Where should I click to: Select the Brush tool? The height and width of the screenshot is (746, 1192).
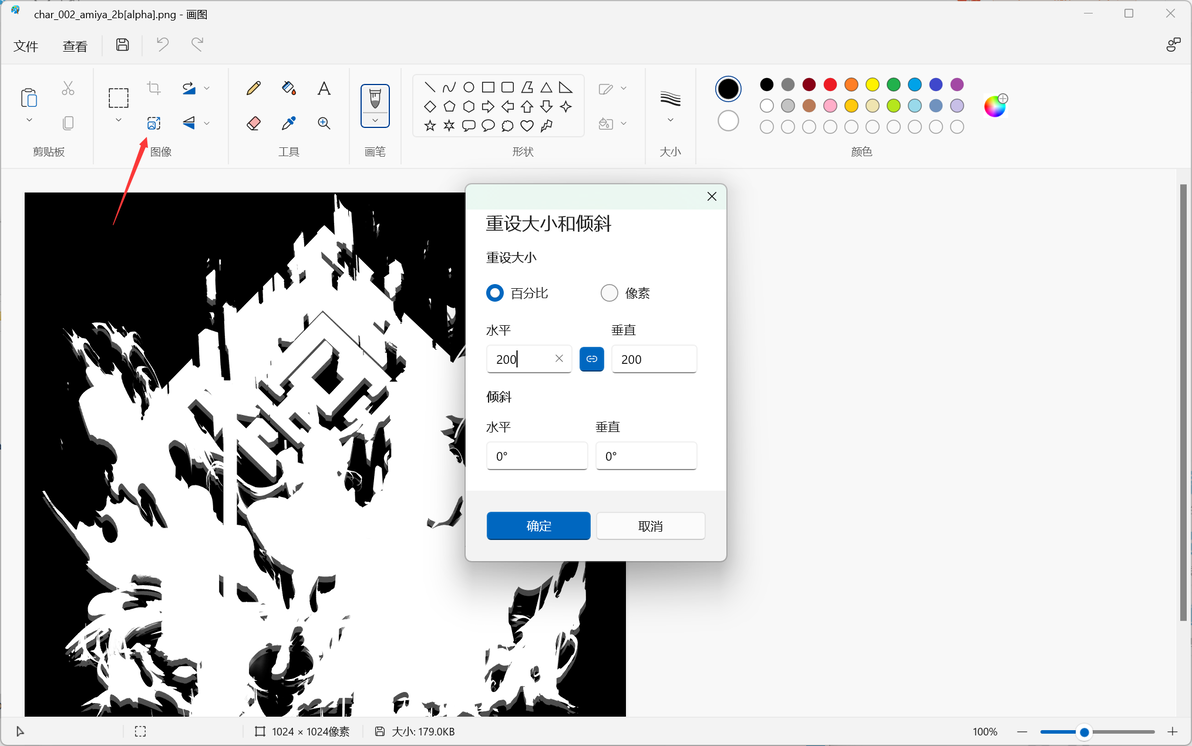click(375, 99)
